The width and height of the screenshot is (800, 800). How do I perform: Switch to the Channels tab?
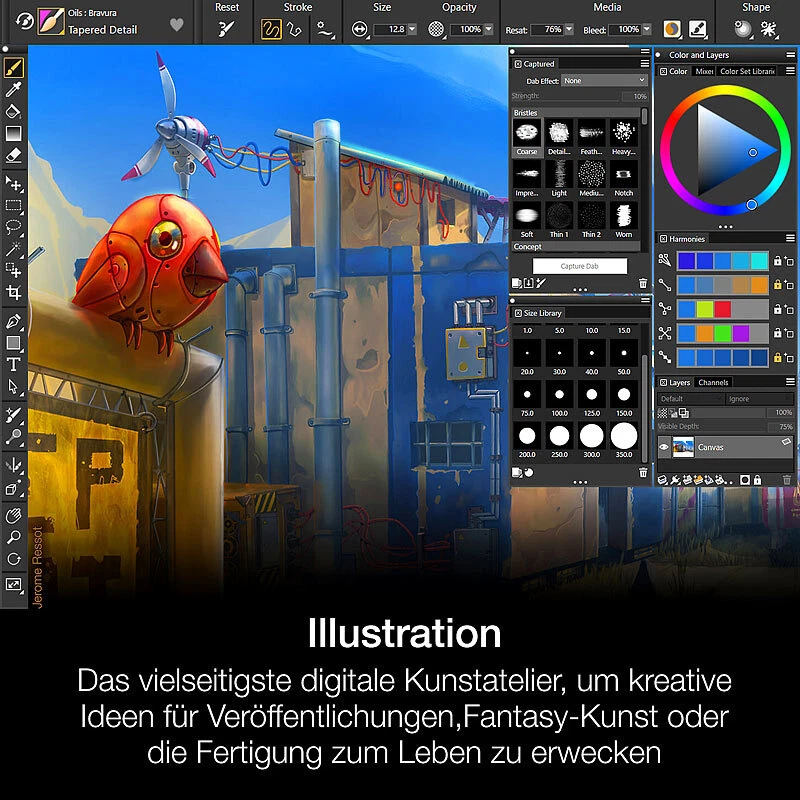tap(712, 382)
